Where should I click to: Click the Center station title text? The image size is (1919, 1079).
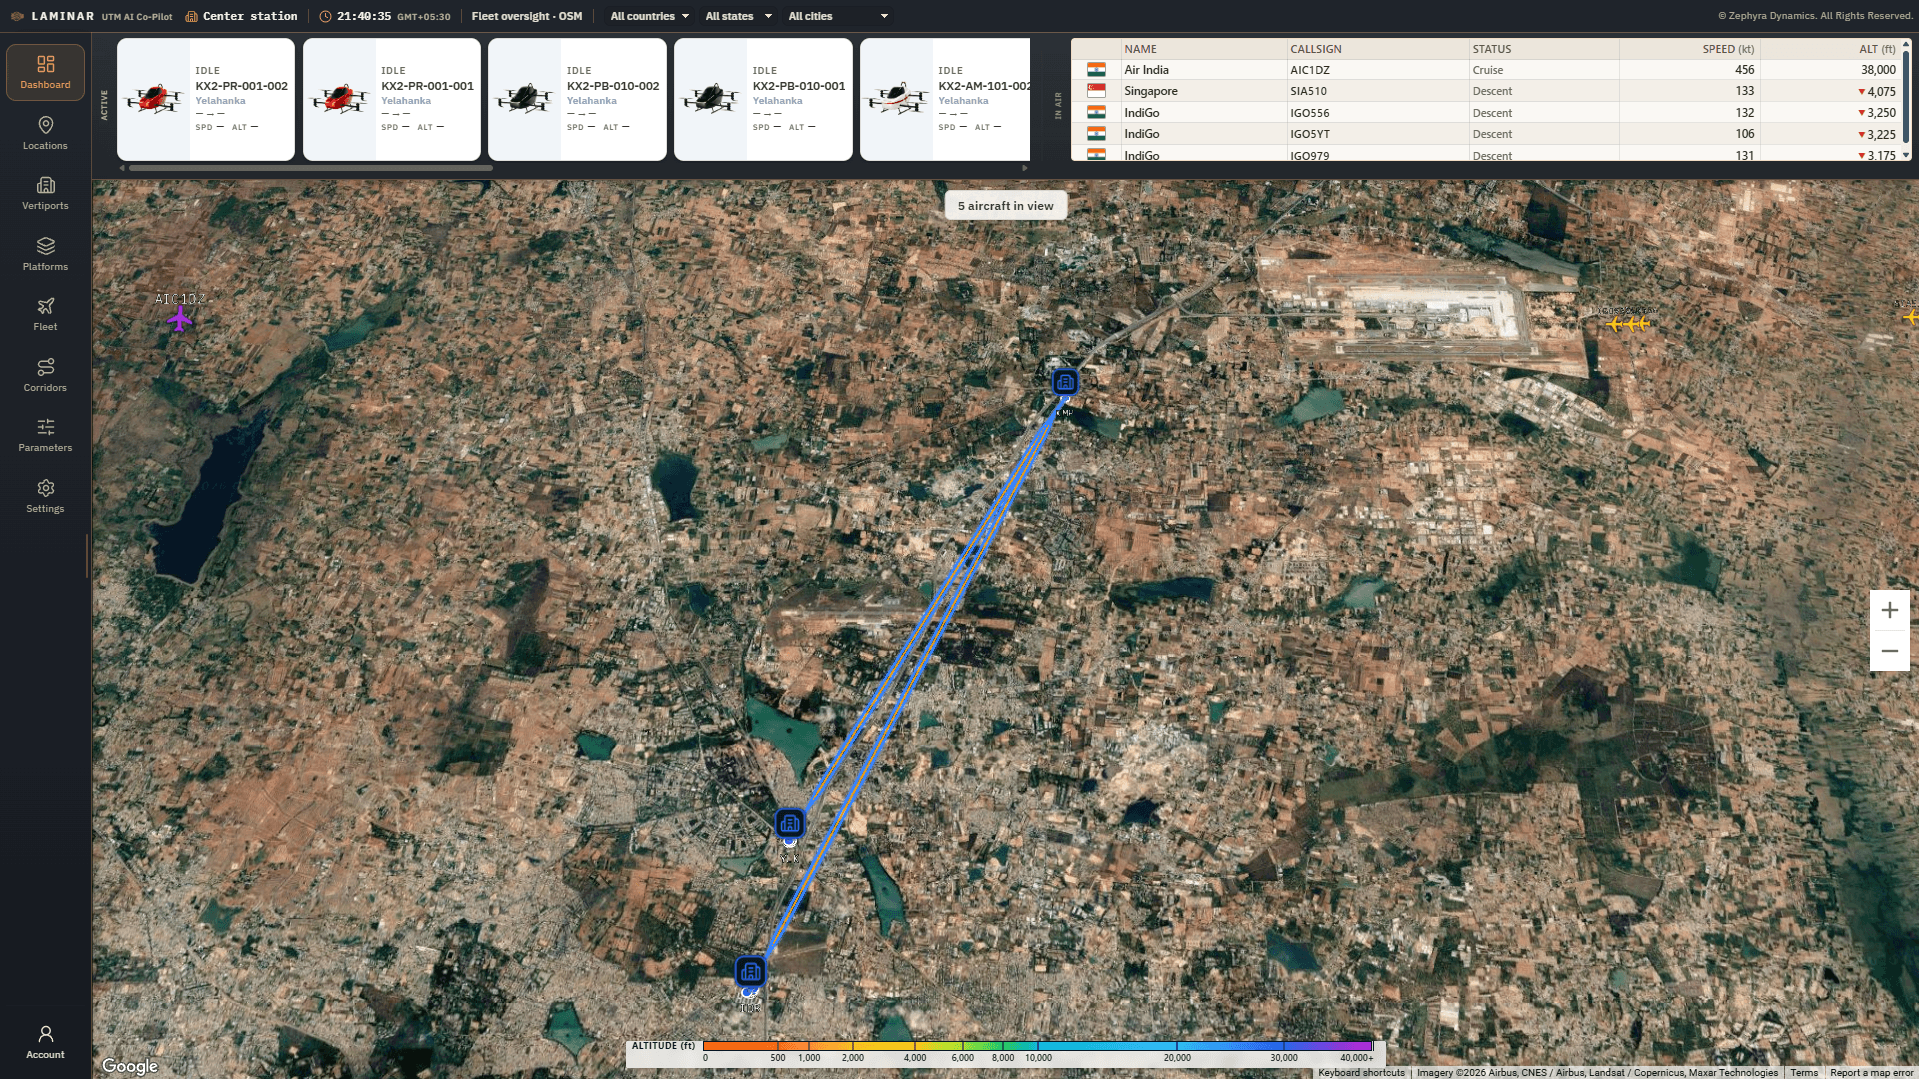250,16
